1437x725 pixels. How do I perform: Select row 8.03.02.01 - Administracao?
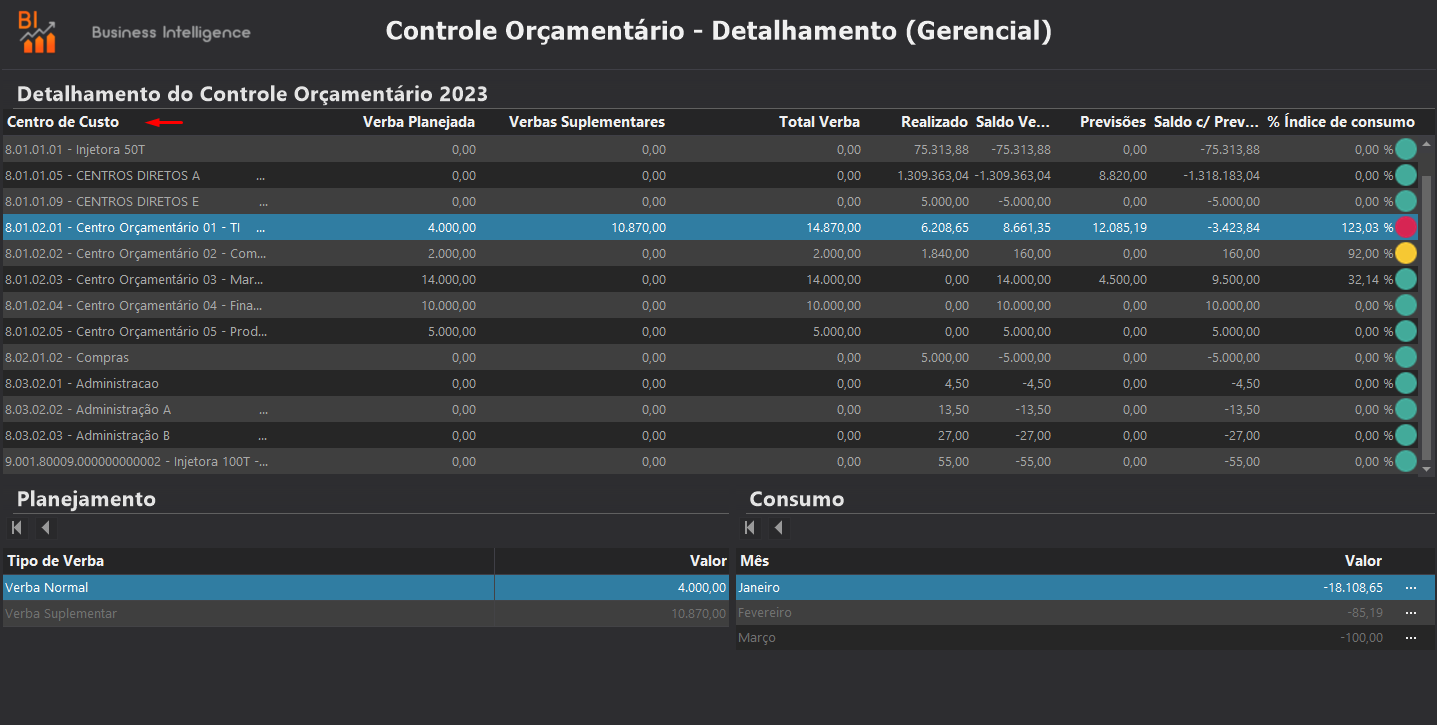[710, 383]
